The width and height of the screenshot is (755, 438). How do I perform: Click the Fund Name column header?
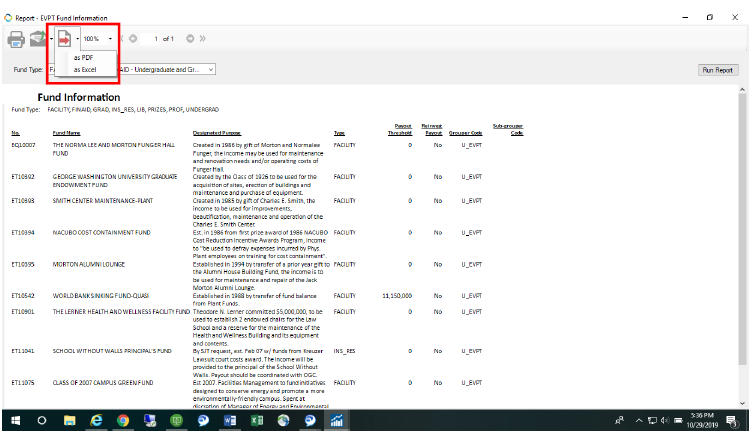click(x=67, y=133)
